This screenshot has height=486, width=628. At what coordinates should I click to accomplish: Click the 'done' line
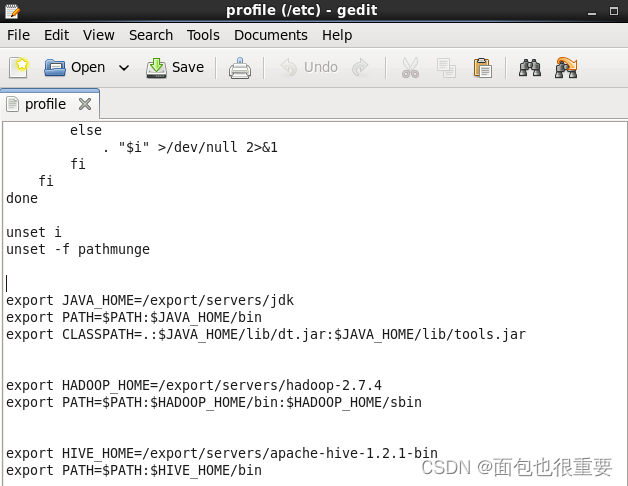point(22,198)
